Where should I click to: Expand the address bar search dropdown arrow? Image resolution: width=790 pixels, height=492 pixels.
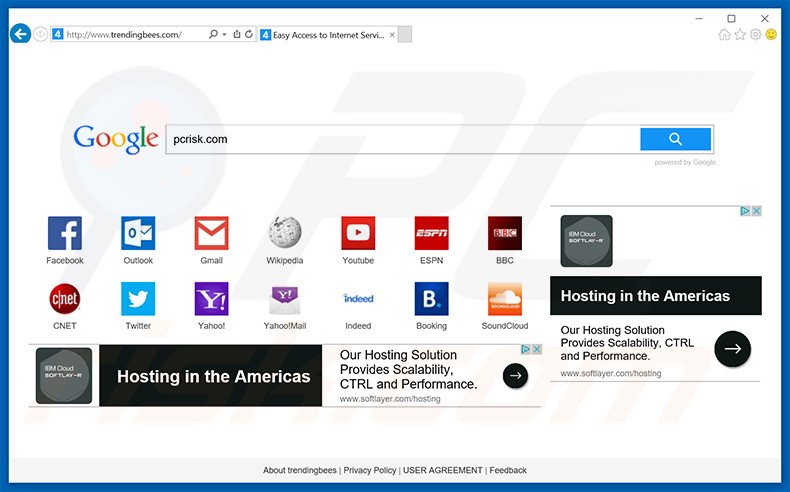(x=225, y=34)
